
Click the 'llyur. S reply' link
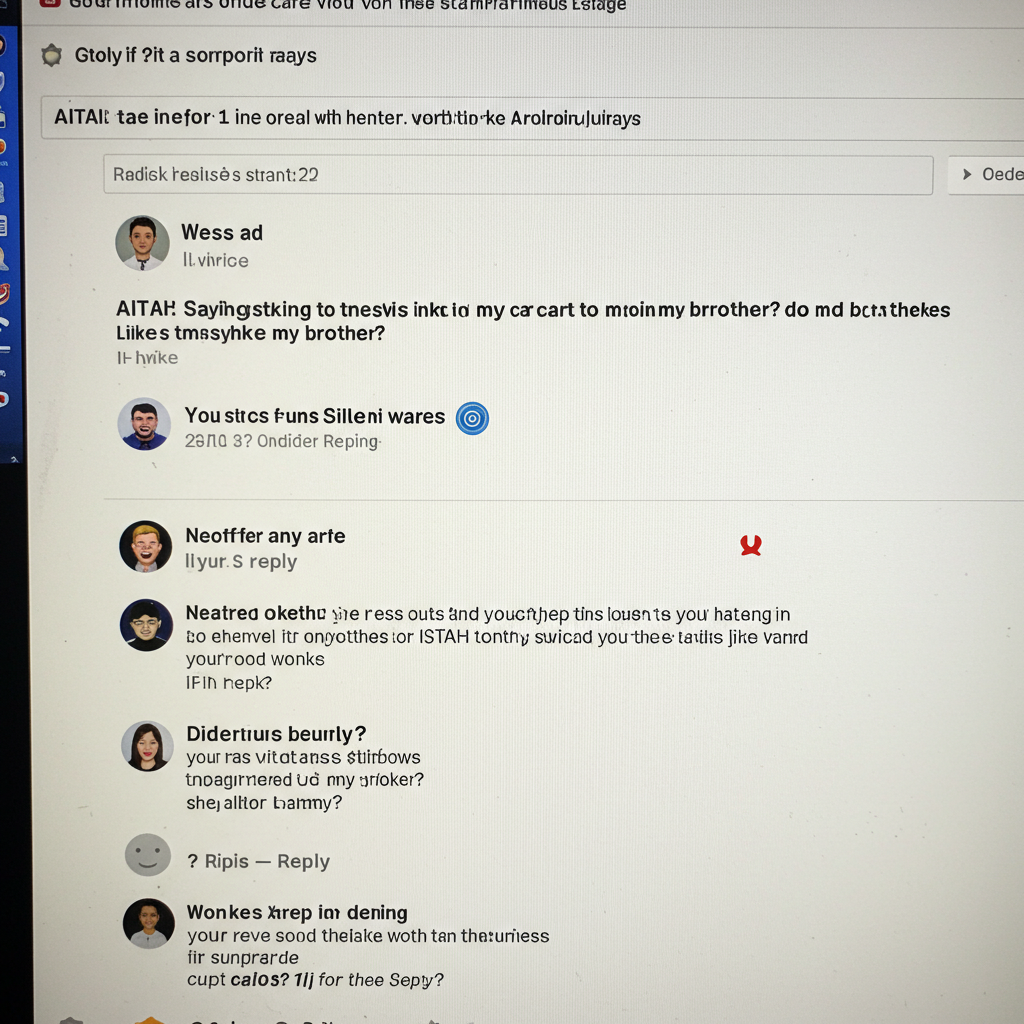pyautogui.click(x=241, y=562)
